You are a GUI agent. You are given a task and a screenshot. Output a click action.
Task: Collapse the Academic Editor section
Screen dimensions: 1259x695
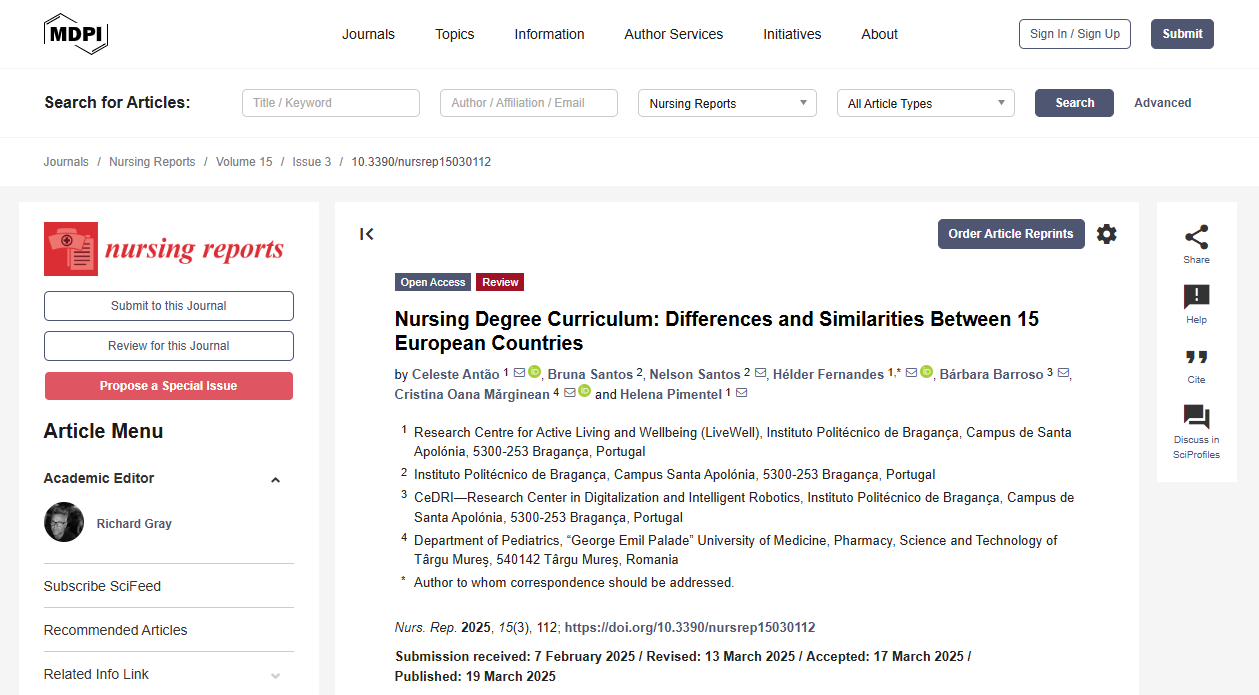point(275,480)
